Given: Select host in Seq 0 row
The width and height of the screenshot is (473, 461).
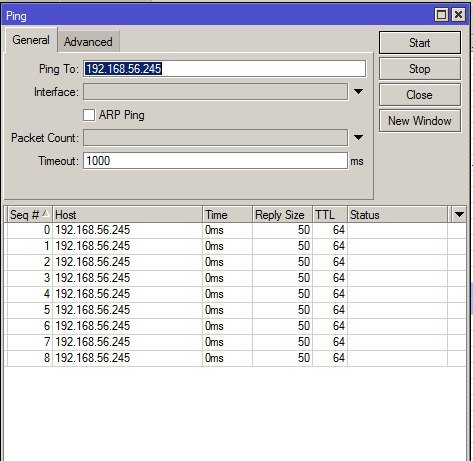Looking at the screenshot, I should click(x=93, y=230).
